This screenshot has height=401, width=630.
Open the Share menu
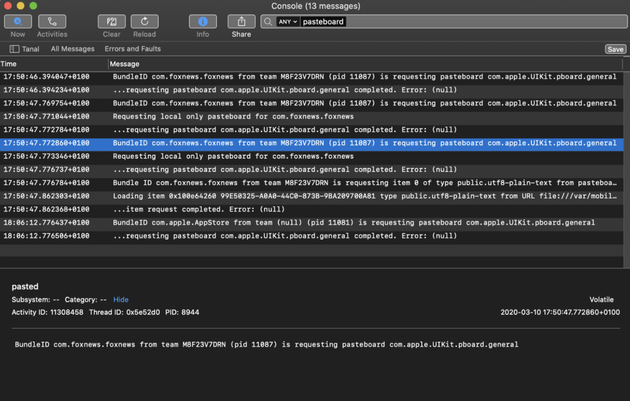241,21
